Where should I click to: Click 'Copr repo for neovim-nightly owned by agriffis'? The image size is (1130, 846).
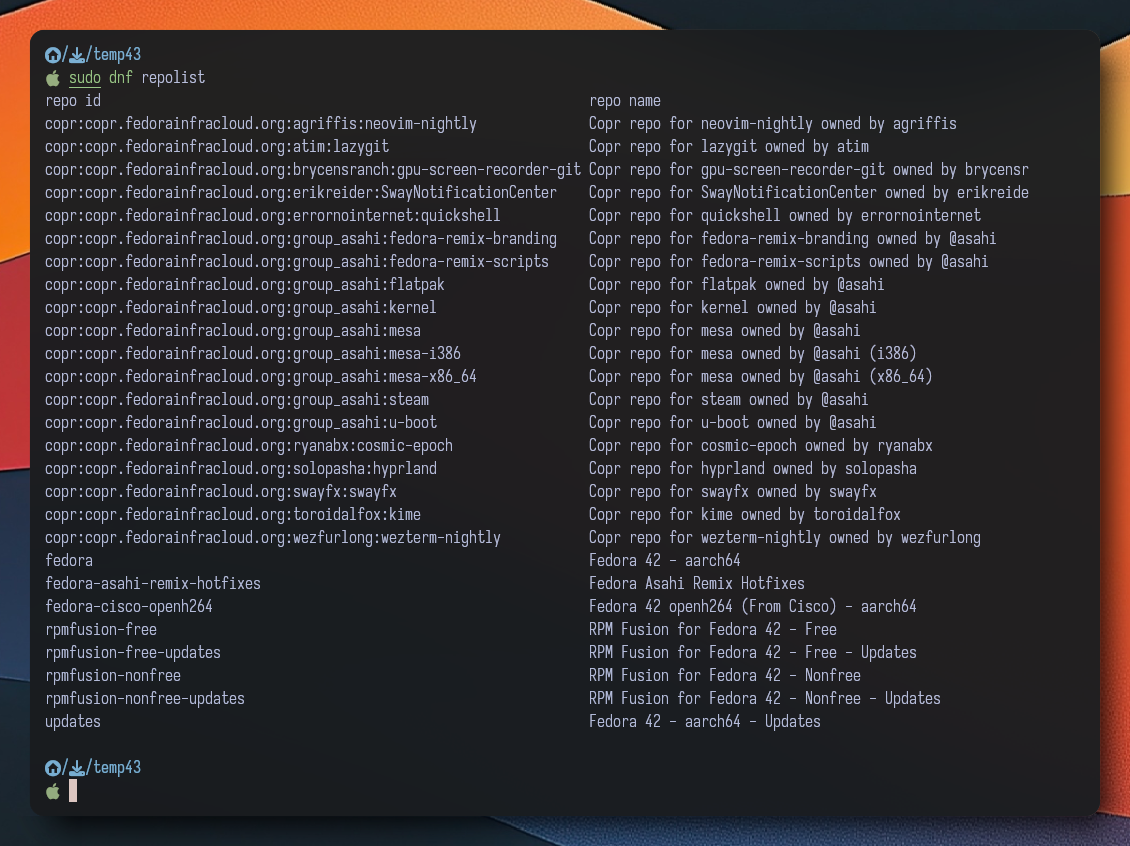[x=773, y=124]
